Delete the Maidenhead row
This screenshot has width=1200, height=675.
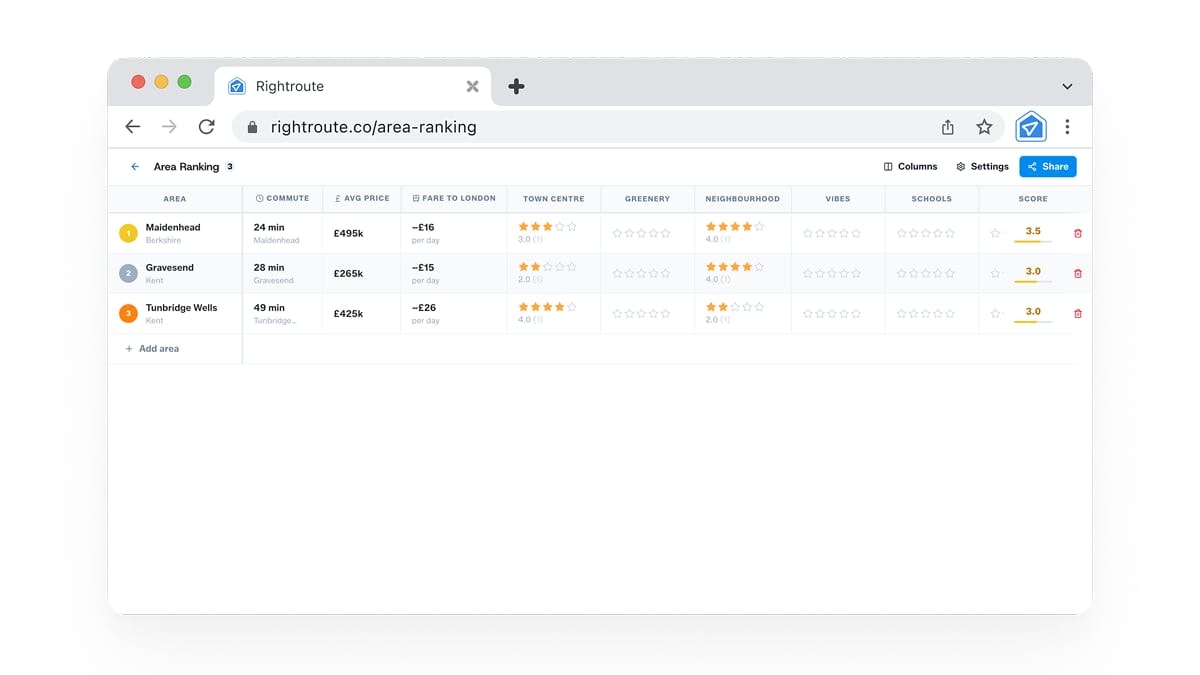[1077, 233]
